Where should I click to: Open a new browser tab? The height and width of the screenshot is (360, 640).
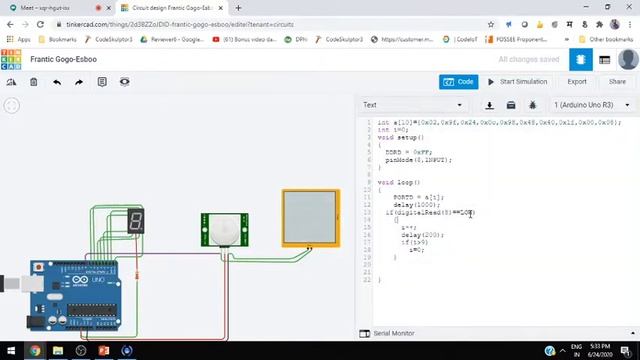click(x=238, y=8)
